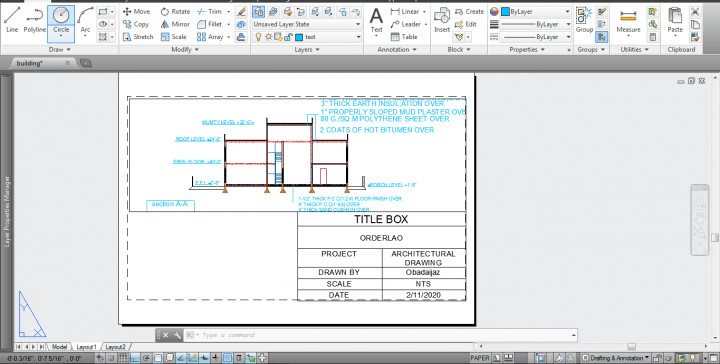
Task: Click the Paste clipboard icon
Action: pos(675,21)
